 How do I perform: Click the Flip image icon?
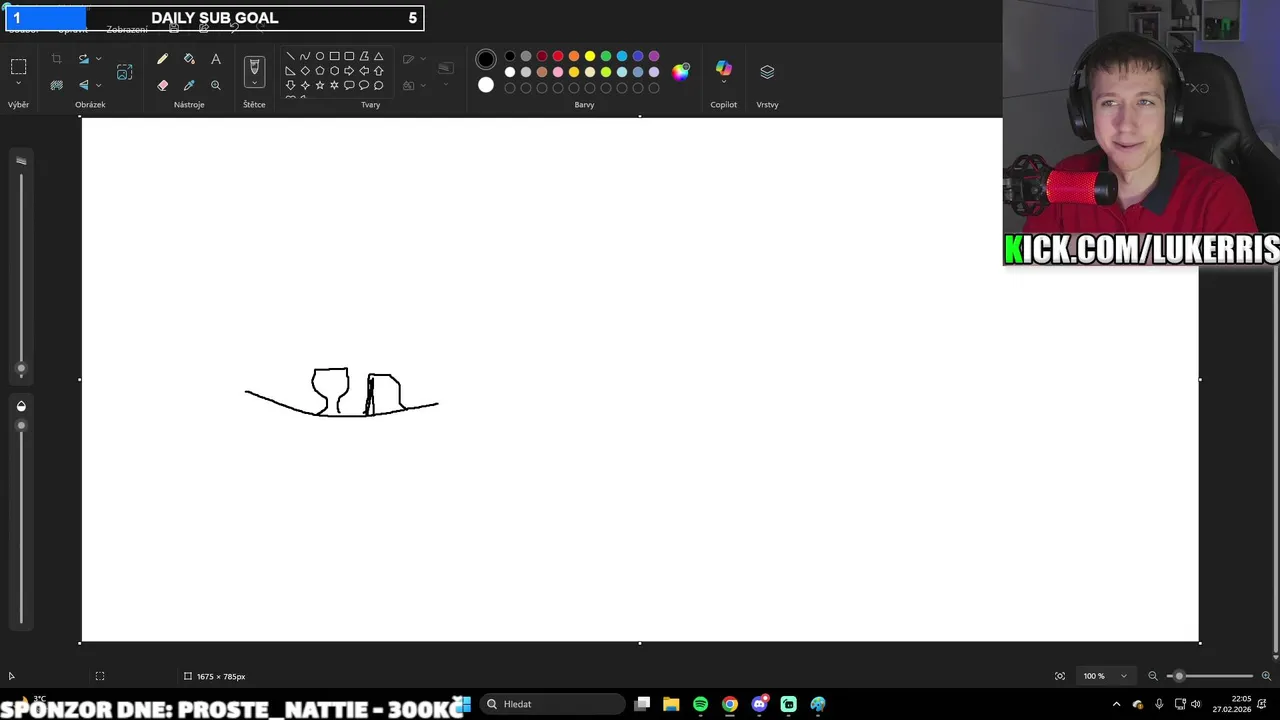point(84,85)
